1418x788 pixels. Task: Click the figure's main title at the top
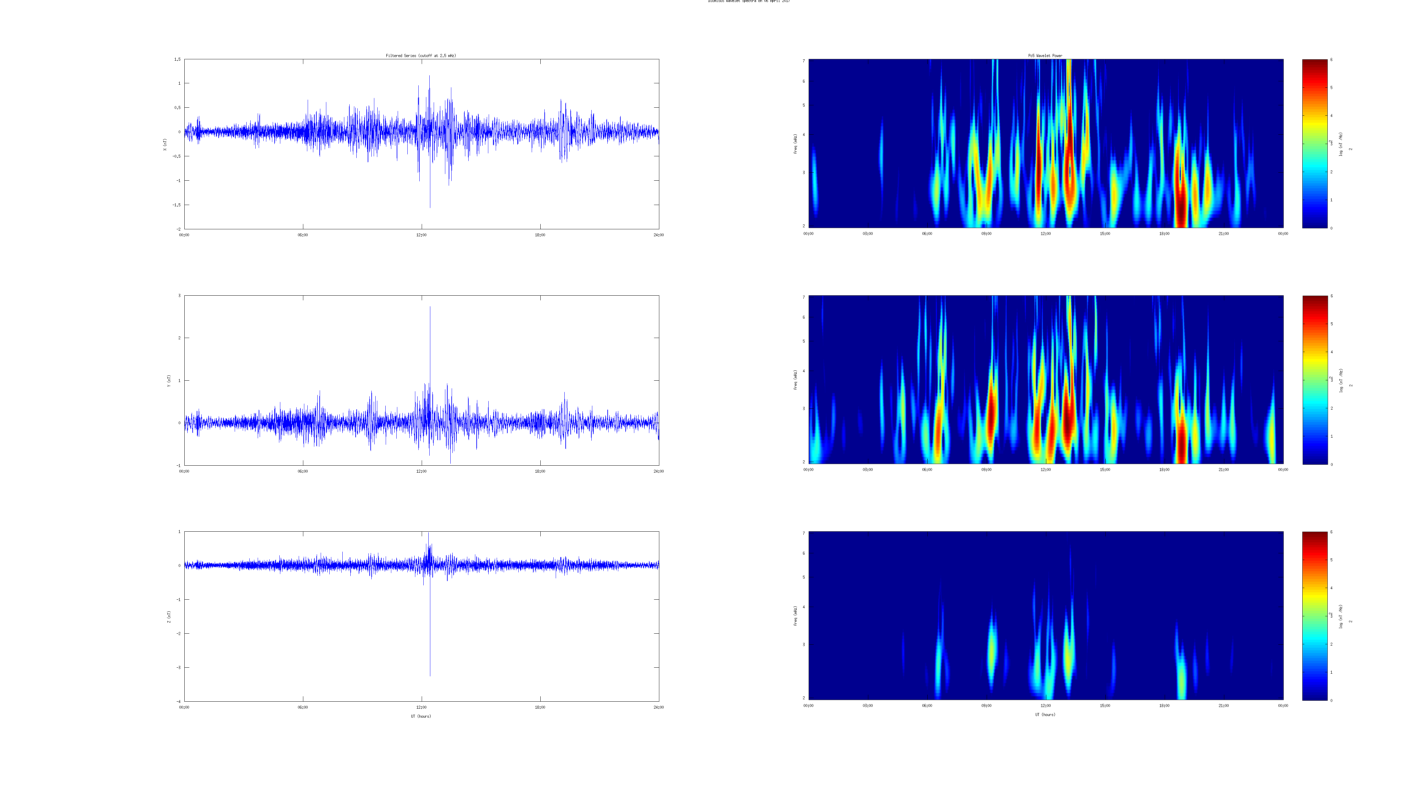coord(748,1)
